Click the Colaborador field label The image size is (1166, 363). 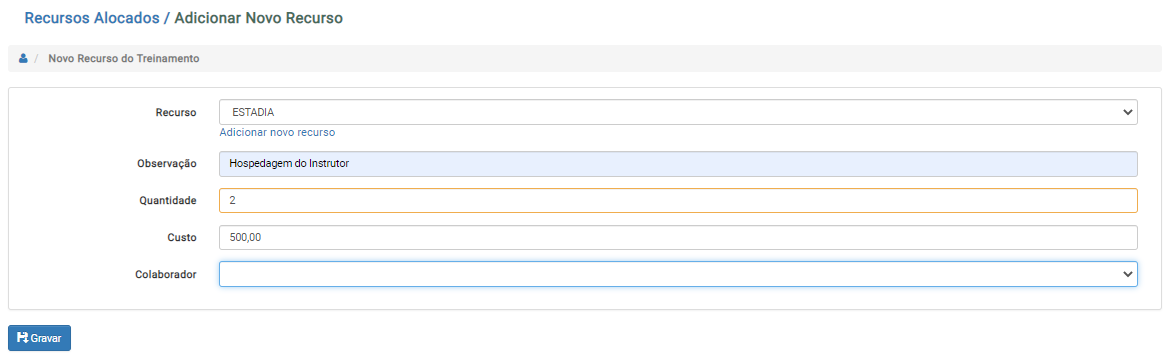[165, 274]
